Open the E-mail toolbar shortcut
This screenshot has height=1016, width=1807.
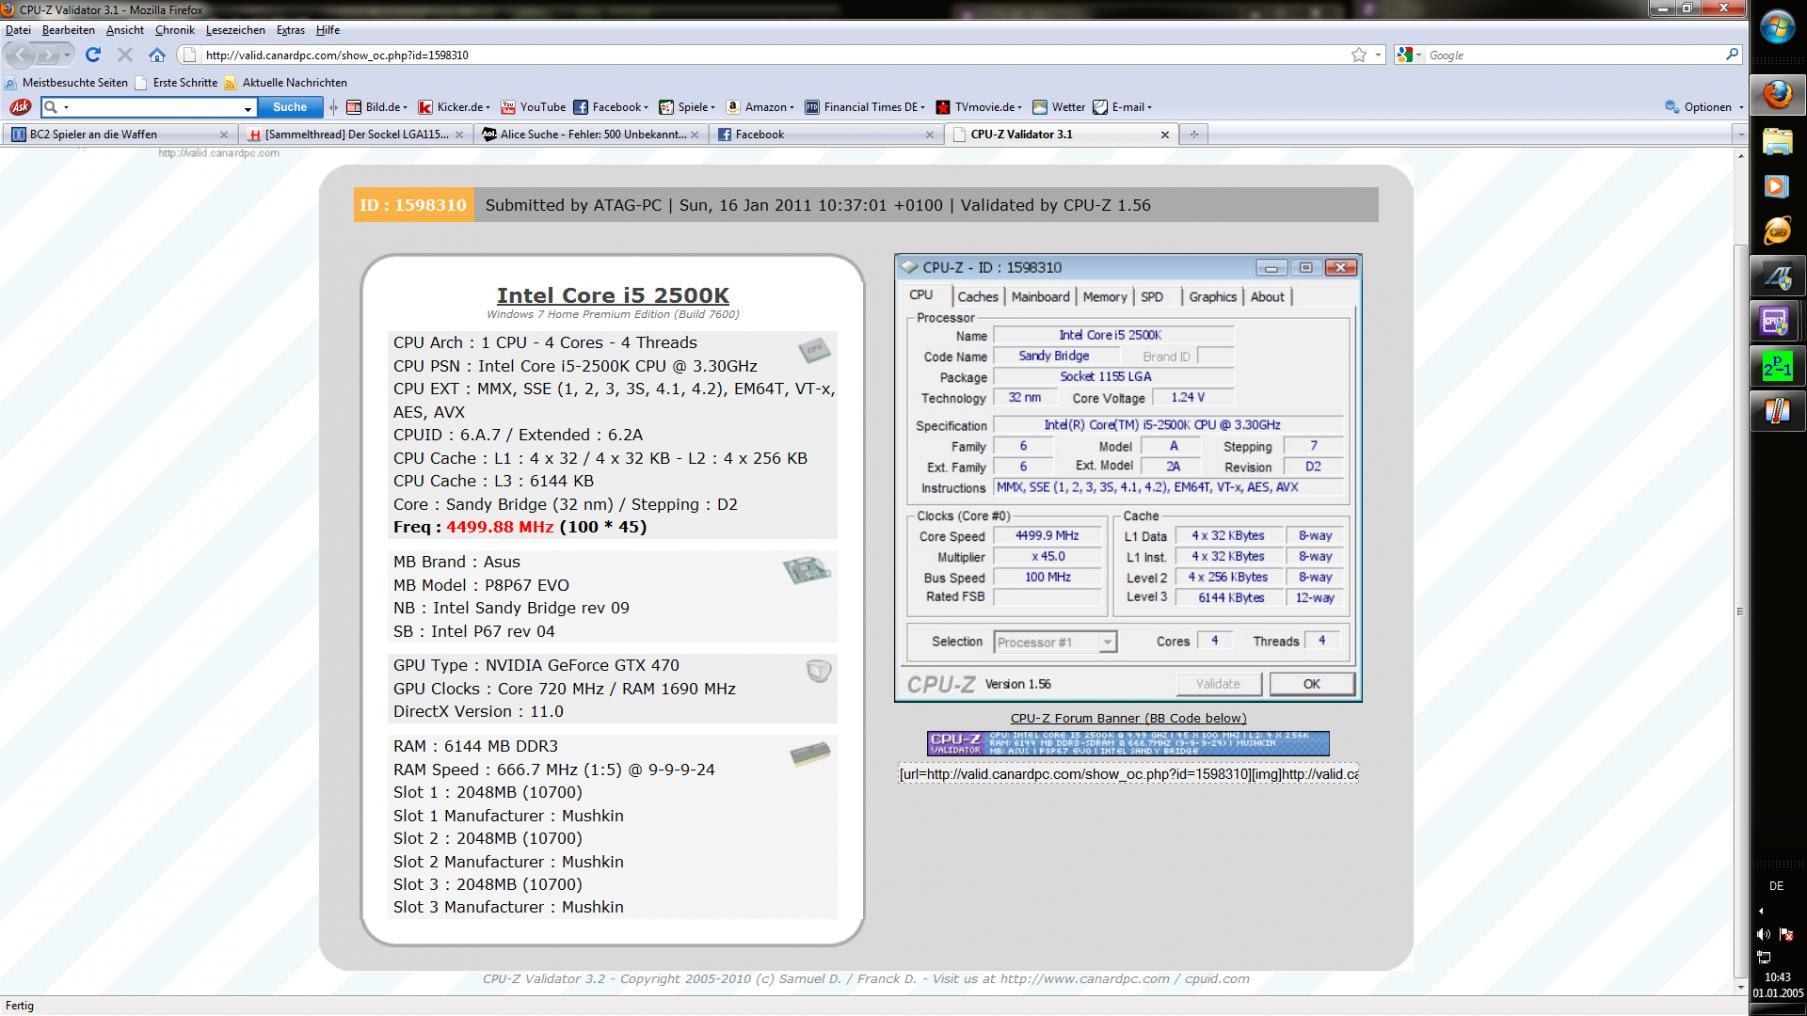click(x=1122, y=107)
